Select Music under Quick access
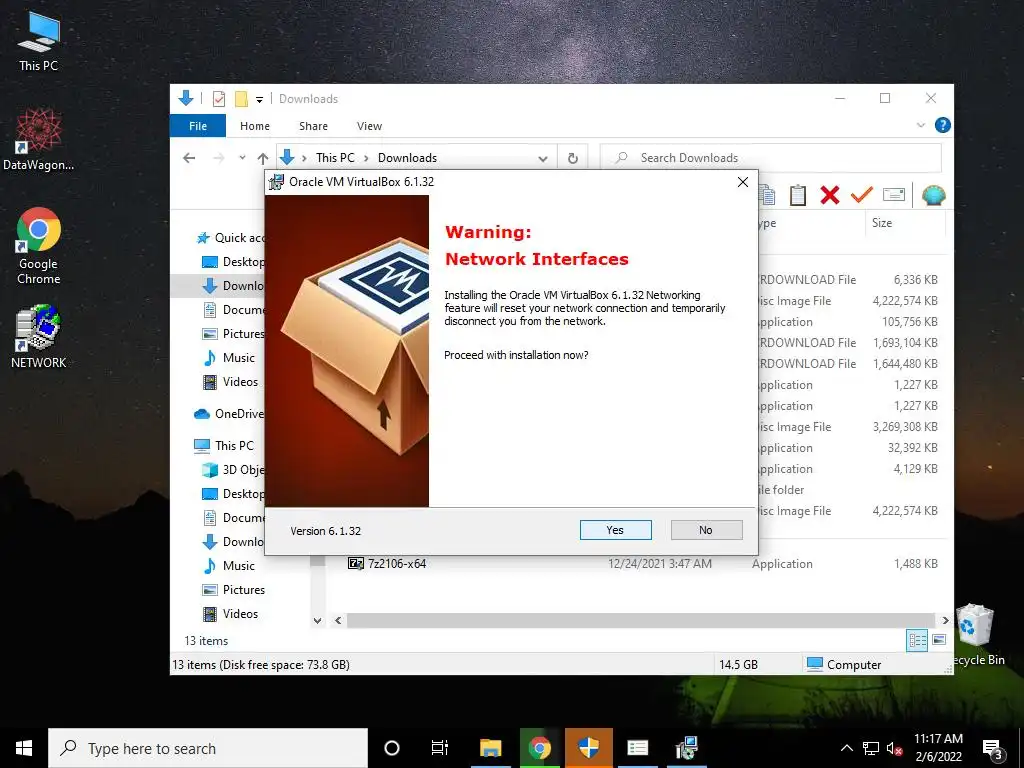This screenshot has height=768, width=1024. [x=229, y=358]
